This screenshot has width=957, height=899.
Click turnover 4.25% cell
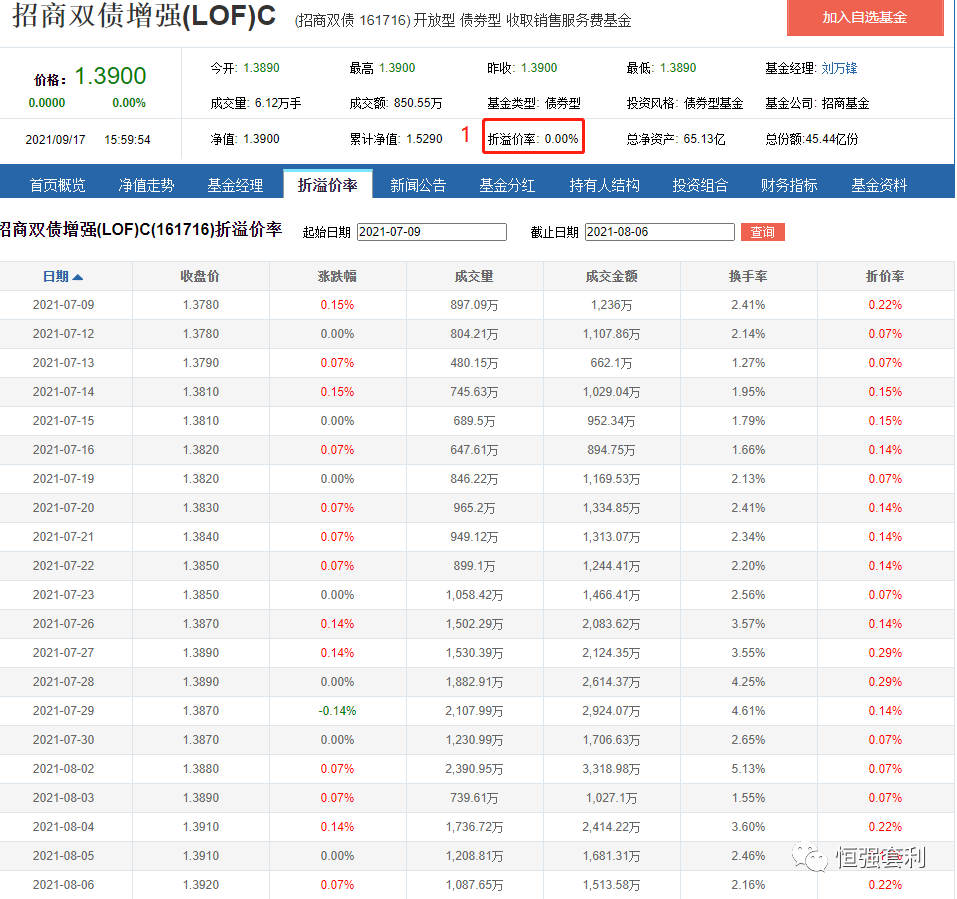(x=748, y=682)
